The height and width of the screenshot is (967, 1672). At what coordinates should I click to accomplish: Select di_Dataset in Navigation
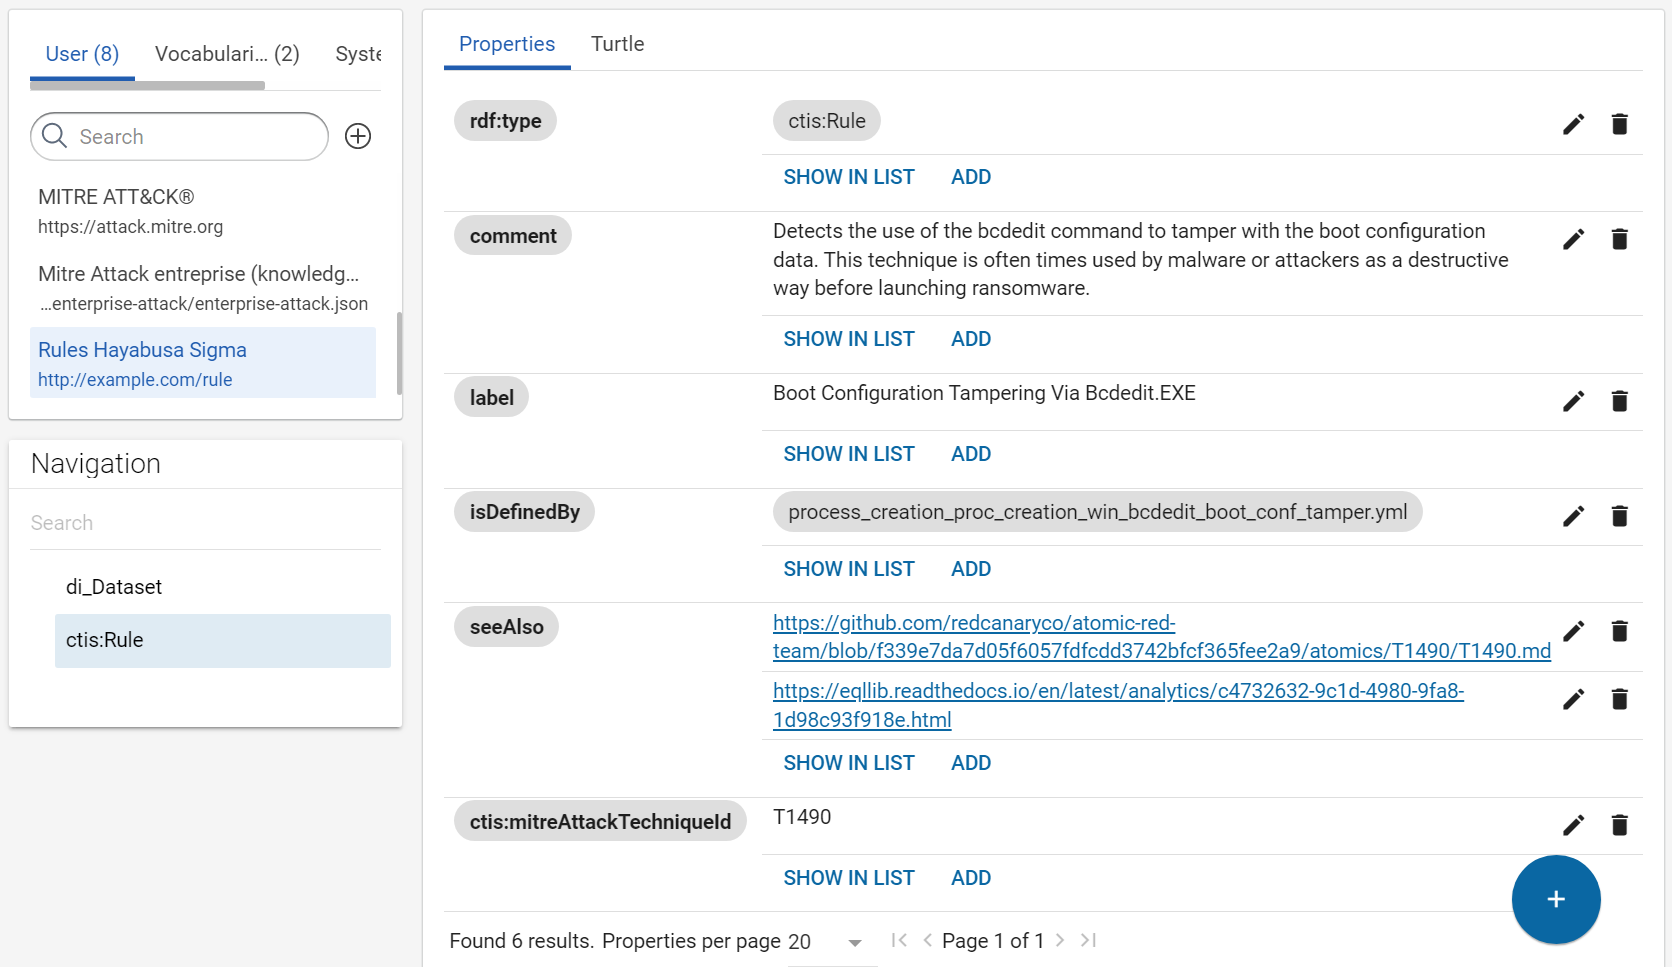pos(114,587)
